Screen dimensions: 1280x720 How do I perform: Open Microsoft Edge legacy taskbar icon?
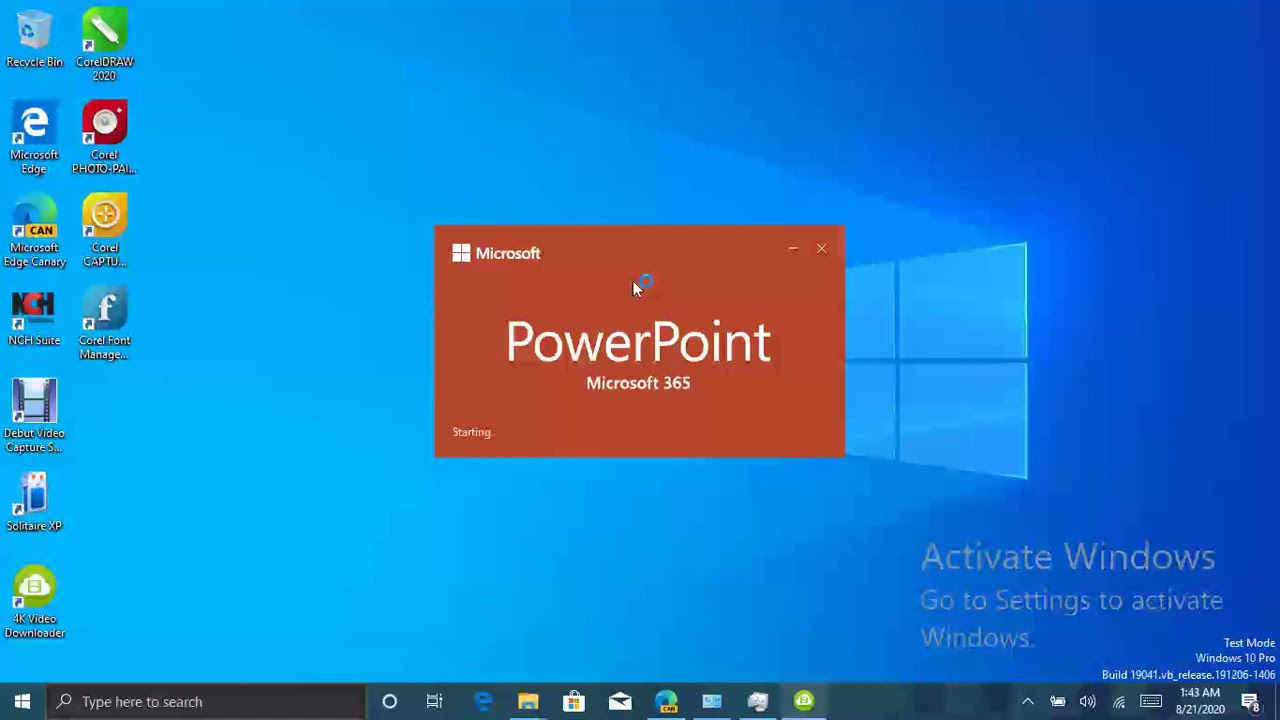[x=482, y=701]
